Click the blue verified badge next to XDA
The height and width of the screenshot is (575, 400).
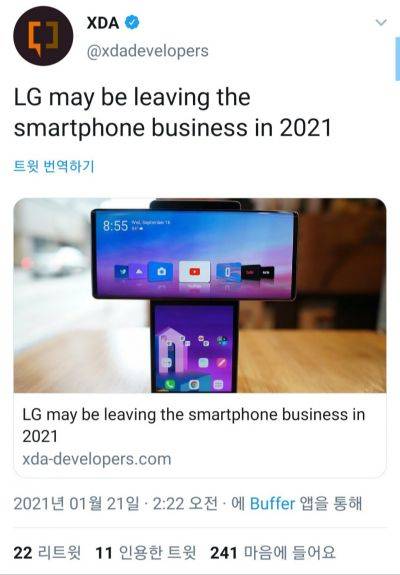click(132, 23)
